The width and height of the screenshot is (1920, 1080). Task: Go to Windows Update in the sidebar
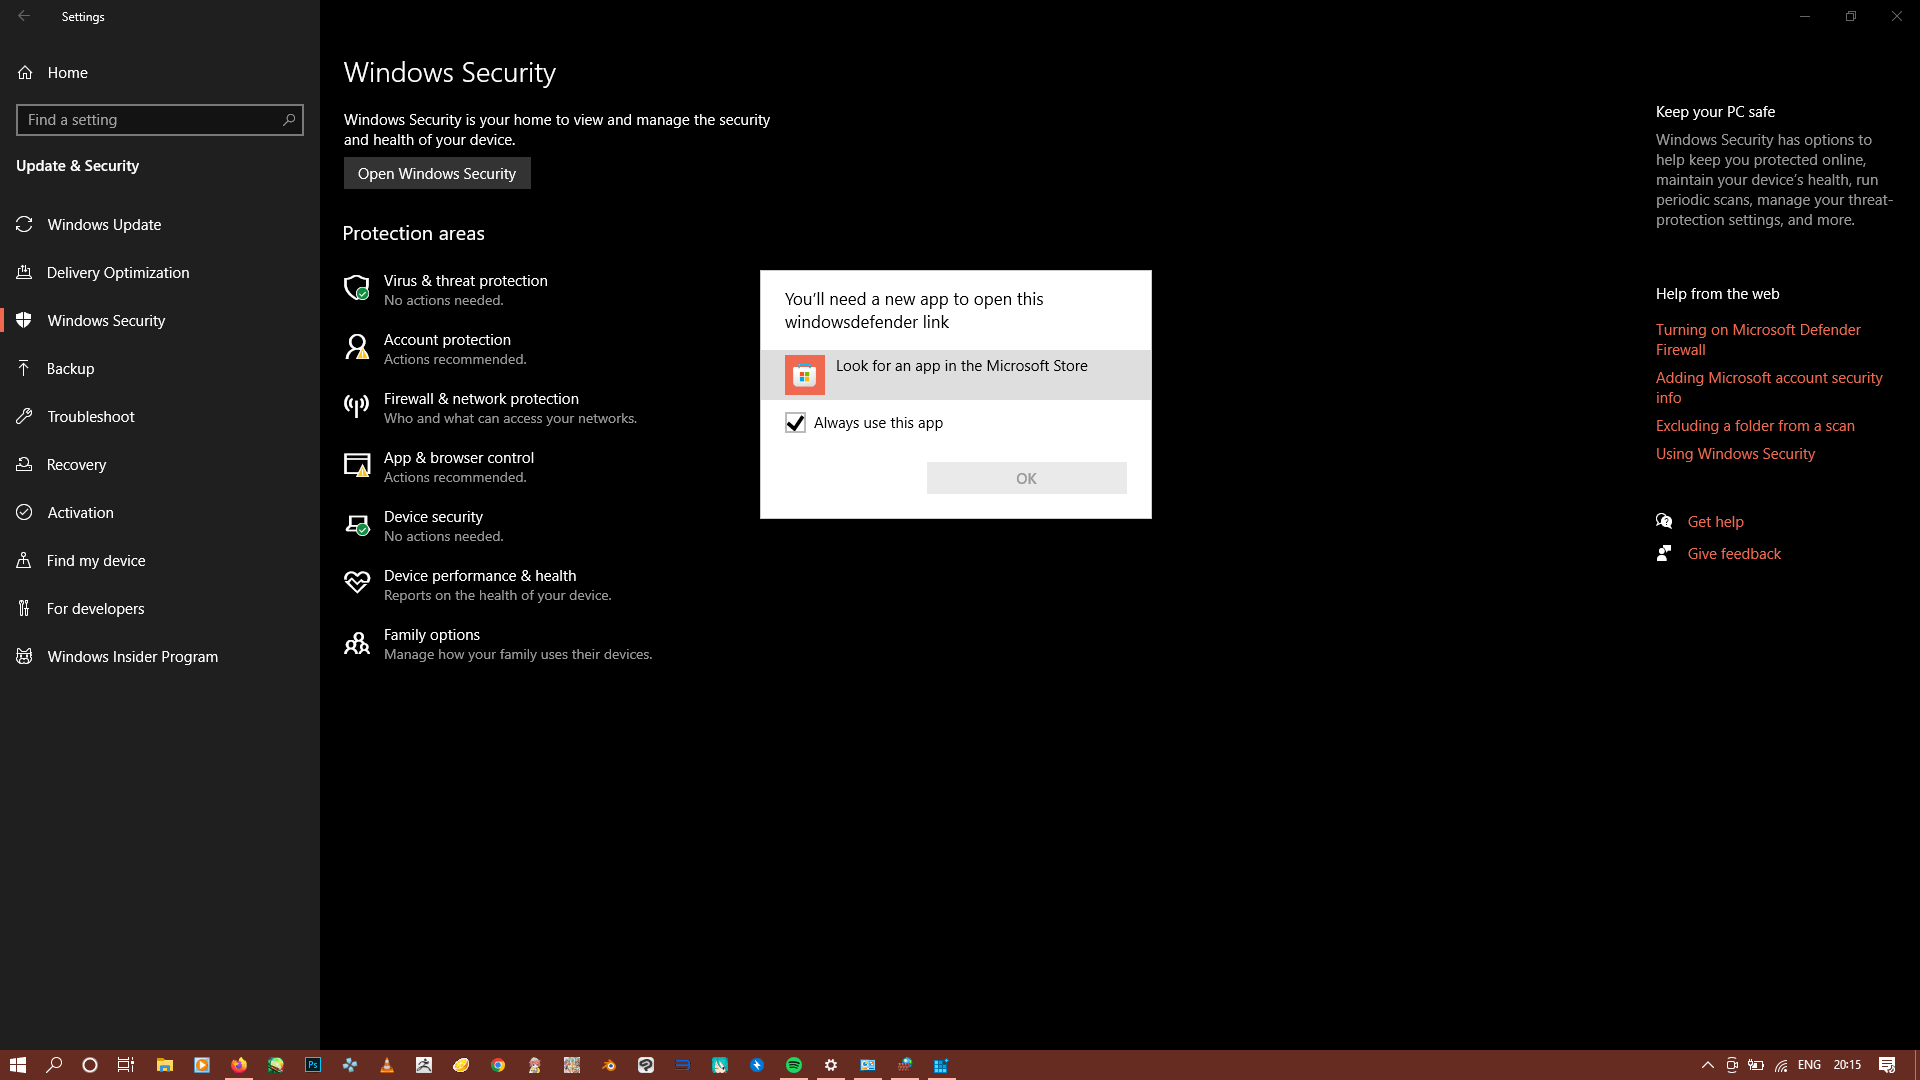click(104, 224)
